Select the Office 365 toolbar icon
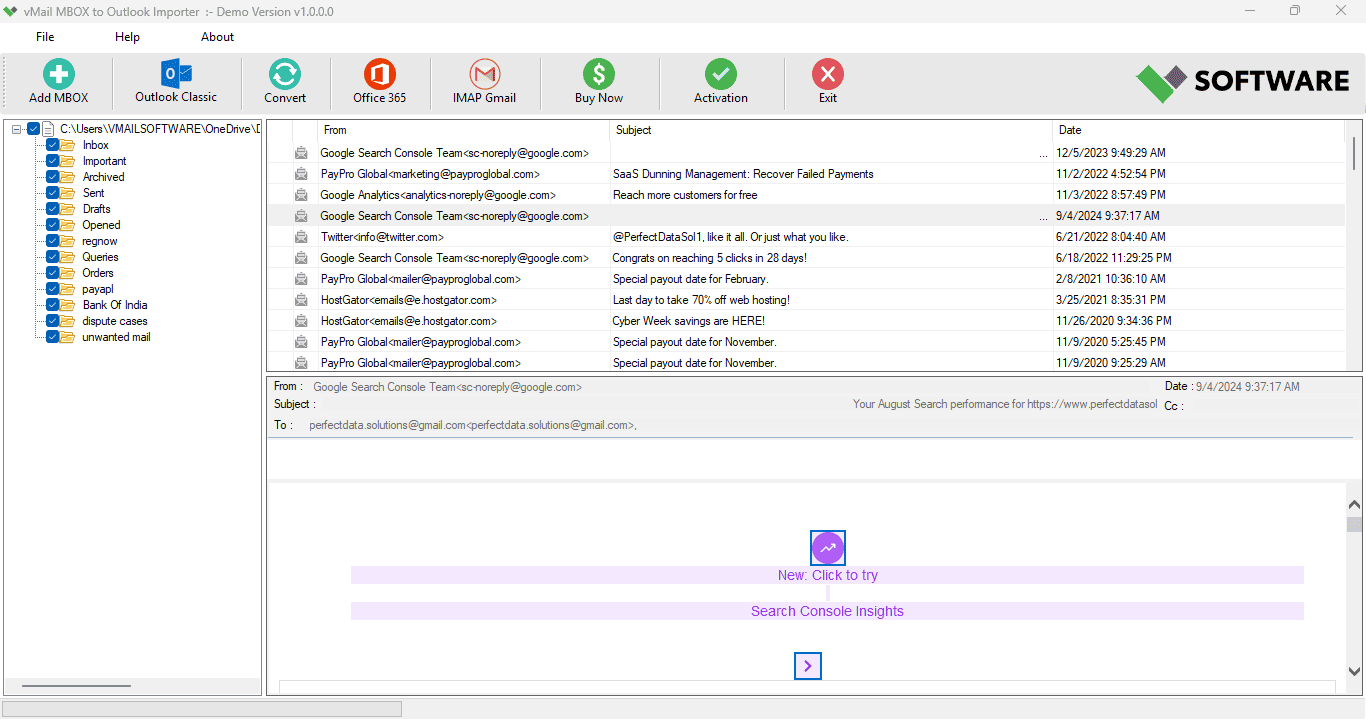 pos(379,75)
